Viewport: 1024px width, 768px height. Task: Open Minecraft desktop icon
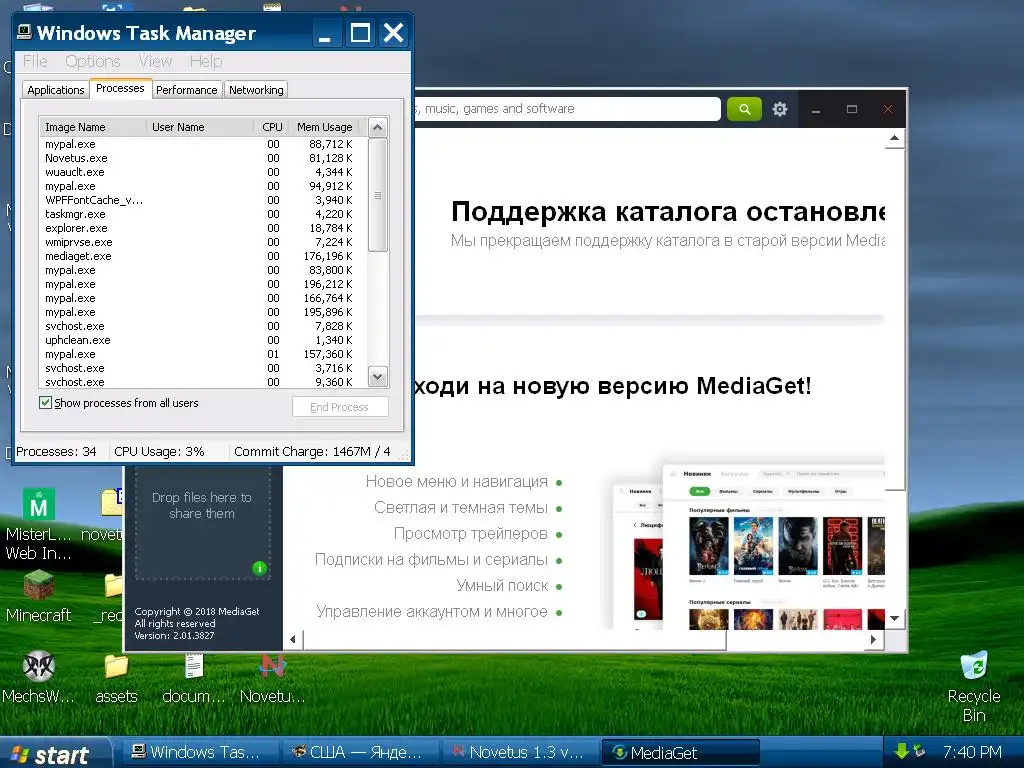(x=39, y=597)
